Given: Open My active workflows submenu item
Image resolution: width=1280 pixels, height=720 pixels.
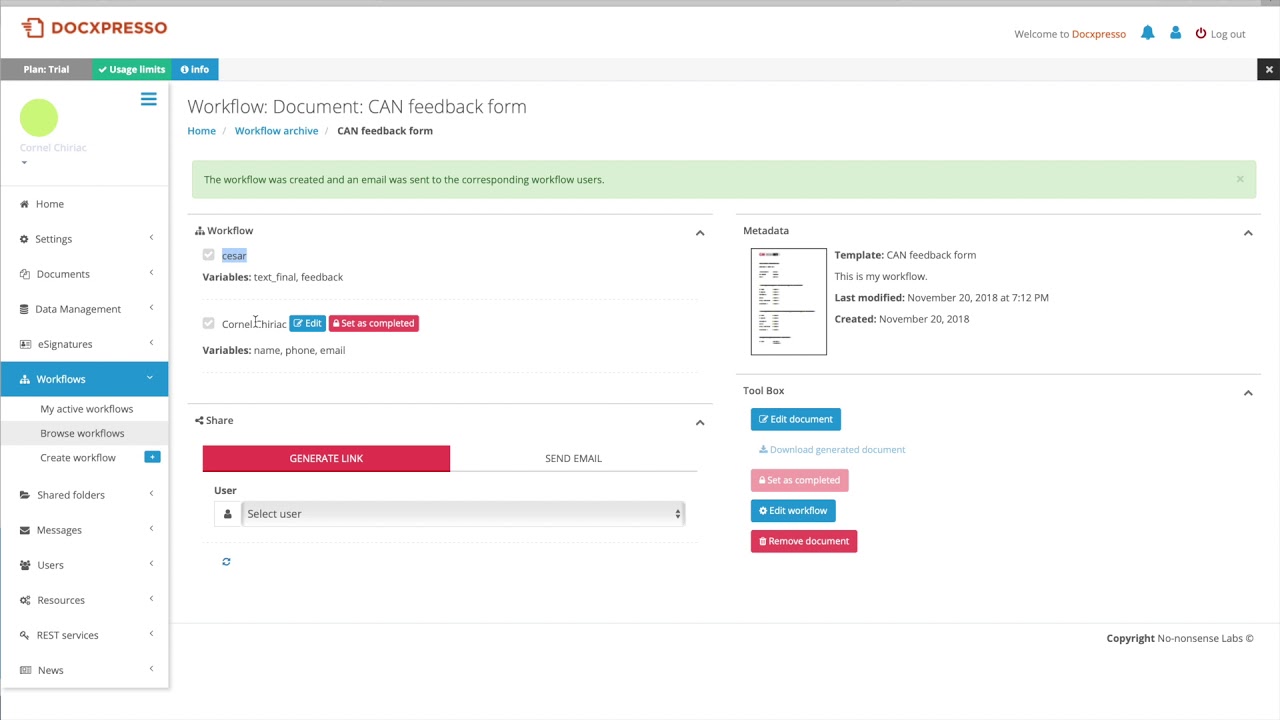Looking at the screenshot, I should click(x=86, y=409).
